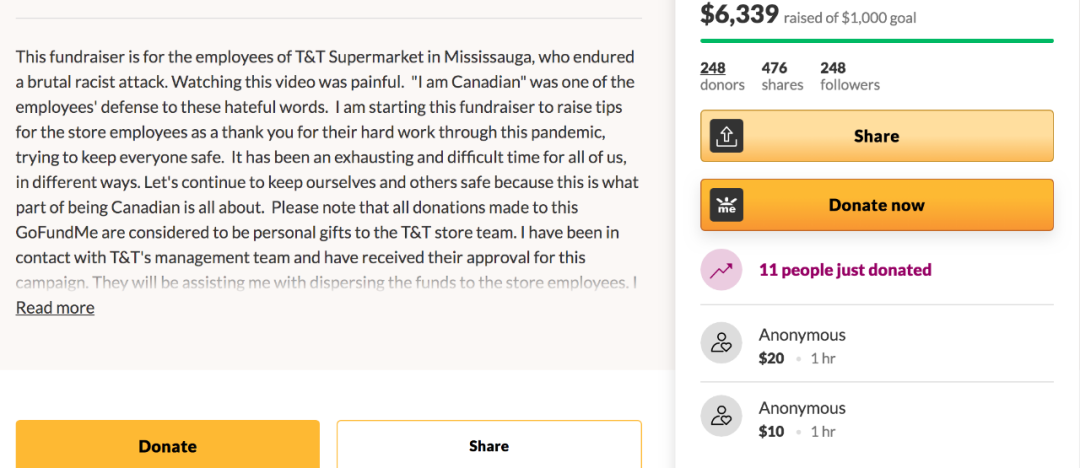The image size is (1080, 468).
Task: Click the '11 people just donated' notice
Action: pyautogui.click(x=845, y=270)
